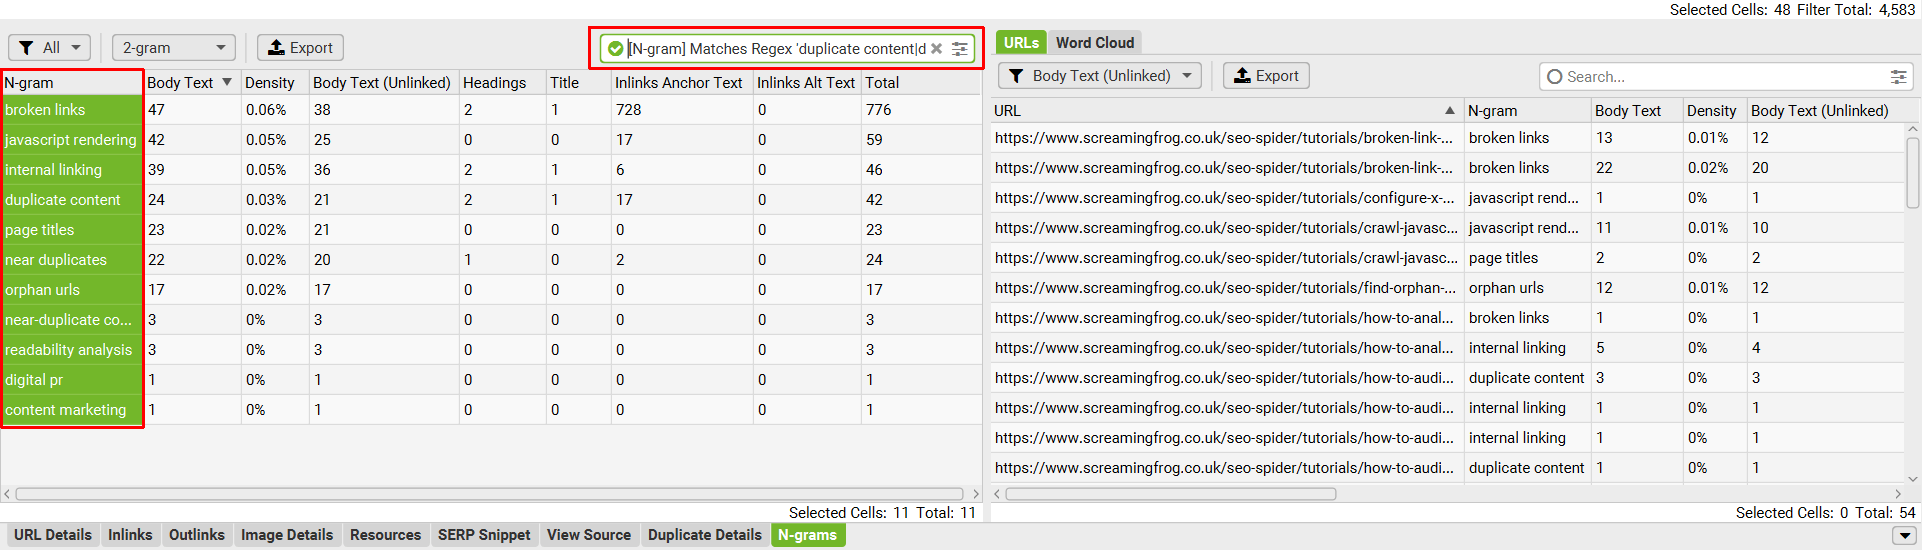Screen dimensions: 1922x550
Task: Expand the bottom-right tab overflow dropdown arrow
Action: [x=1904, y=536]
